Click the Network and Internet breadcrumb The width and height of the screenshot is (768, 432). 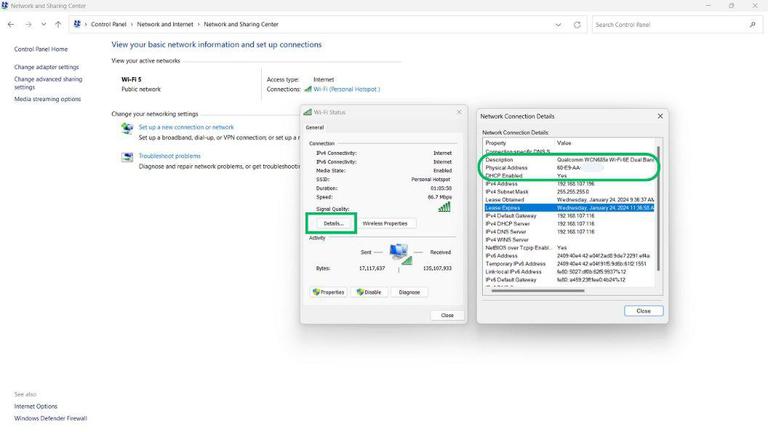[x=165, y=24]
